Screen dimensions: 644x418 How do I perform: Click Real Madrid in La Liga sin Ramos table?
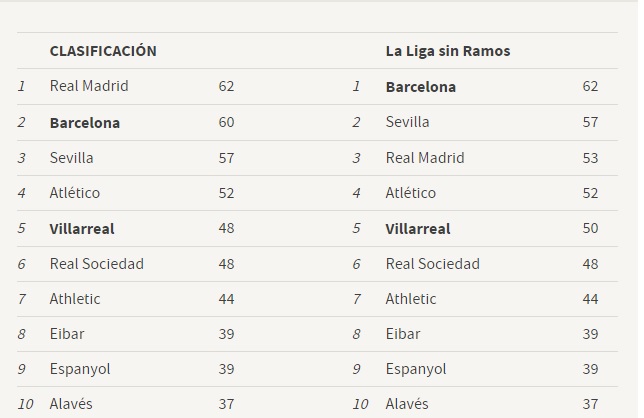pos(425,157)
